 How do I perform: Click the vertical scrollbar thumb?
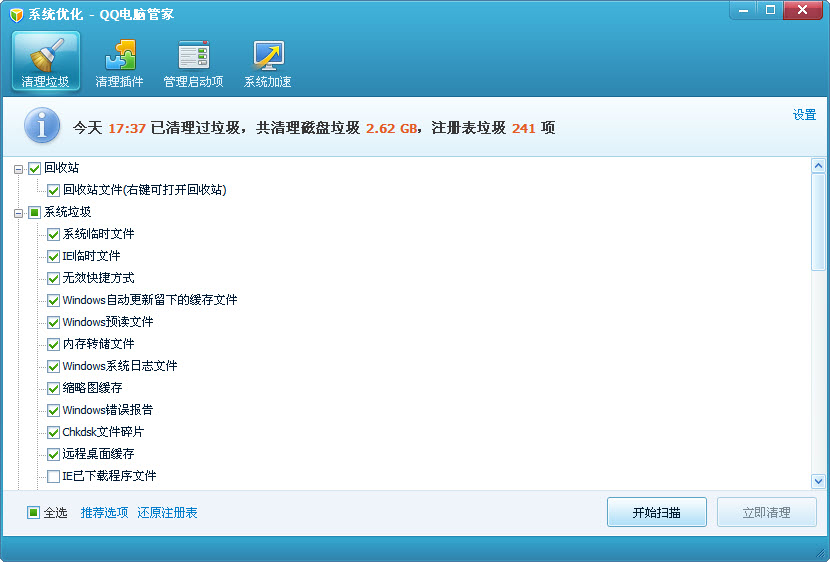pyautogui.click(x=818, y=222)
